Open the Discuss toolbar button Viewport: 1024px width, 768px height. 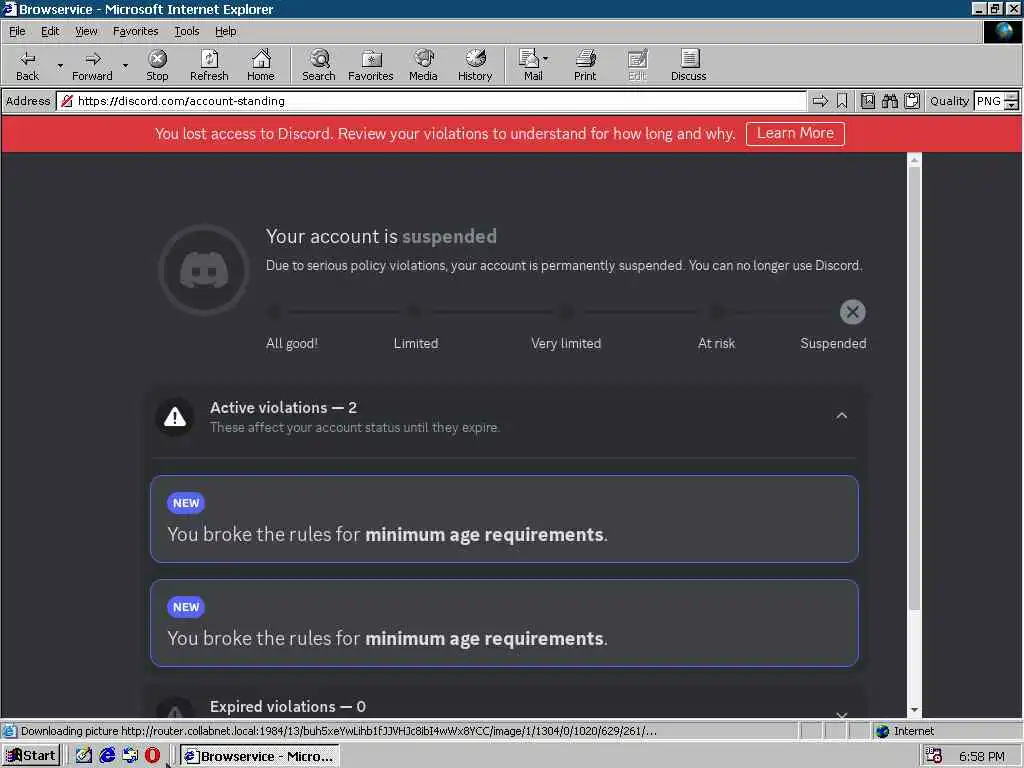click(688, 65)
